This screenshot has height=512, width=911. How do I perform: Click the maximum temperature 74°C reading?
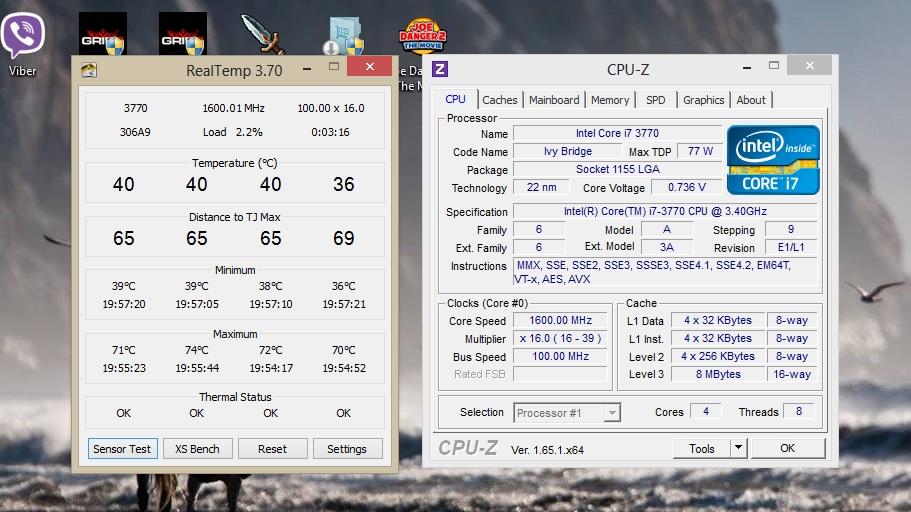click(197, 350)
